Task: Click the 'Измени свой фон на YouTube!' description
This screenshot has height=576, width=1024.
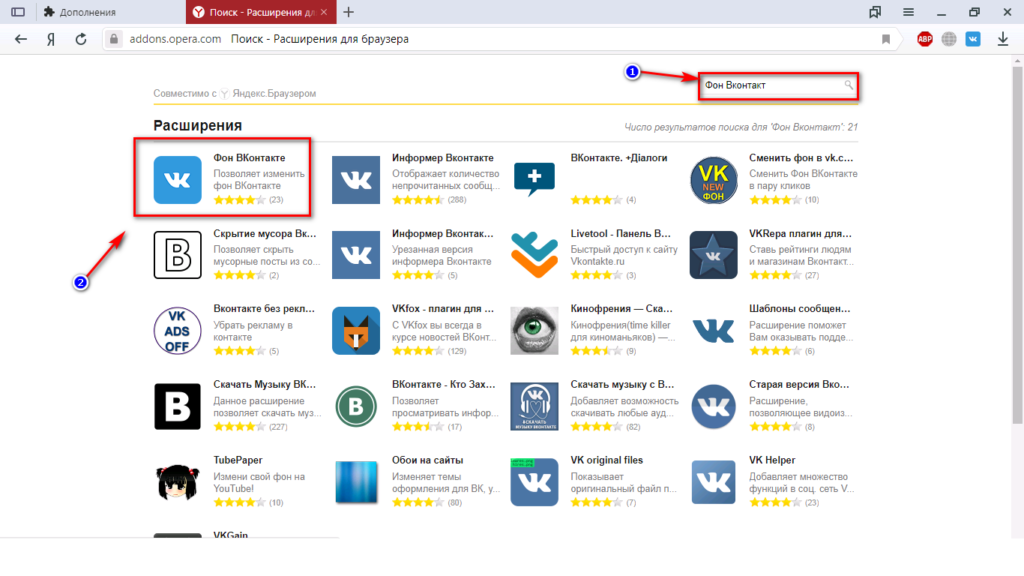Action: click(259, 483)
